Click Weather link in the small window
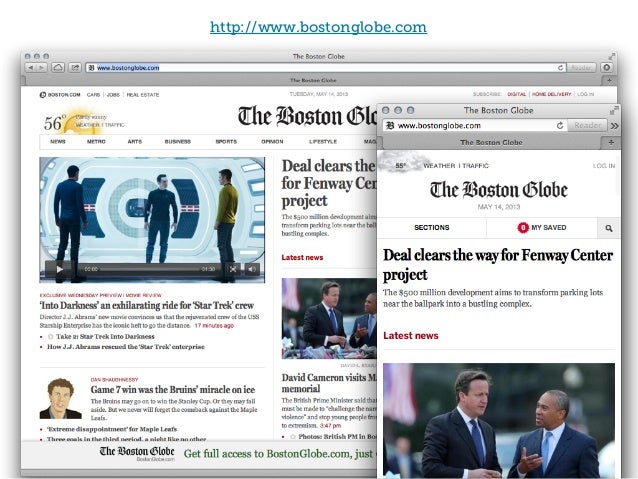Viewport: 638px width, 479px height. 439,166
